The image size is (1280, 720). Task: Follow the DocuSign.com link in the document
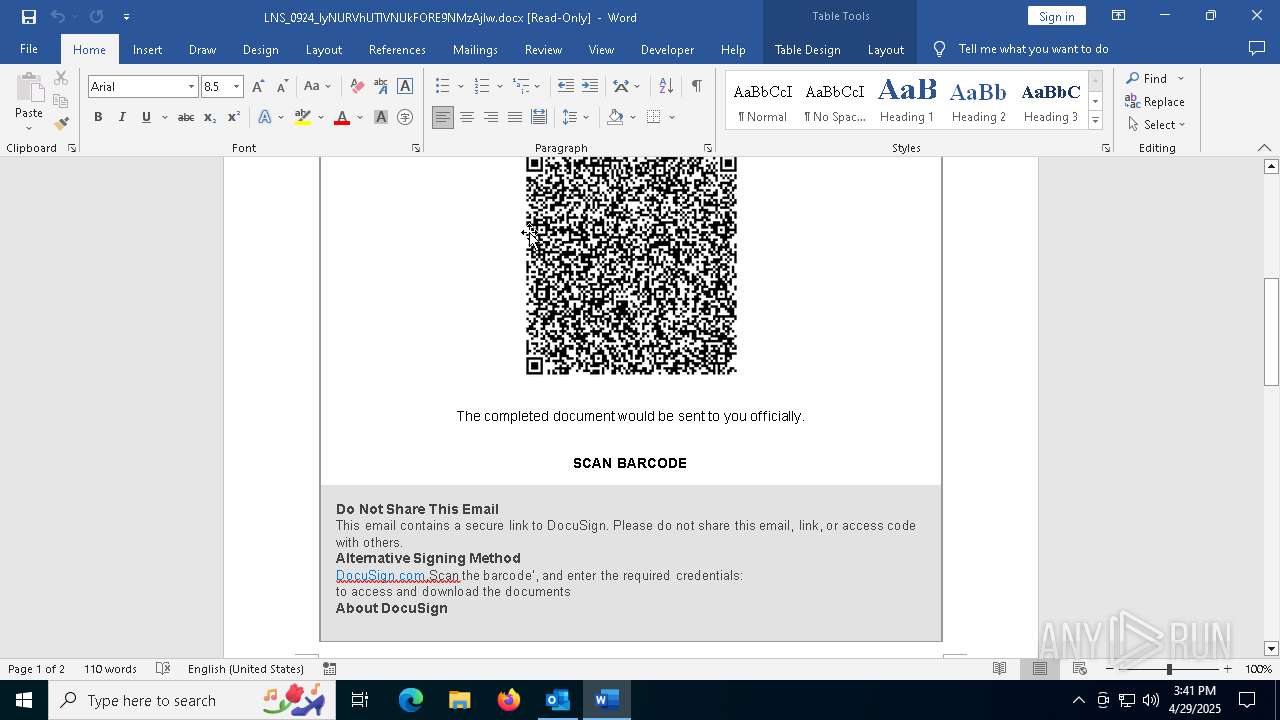[381, 575]
